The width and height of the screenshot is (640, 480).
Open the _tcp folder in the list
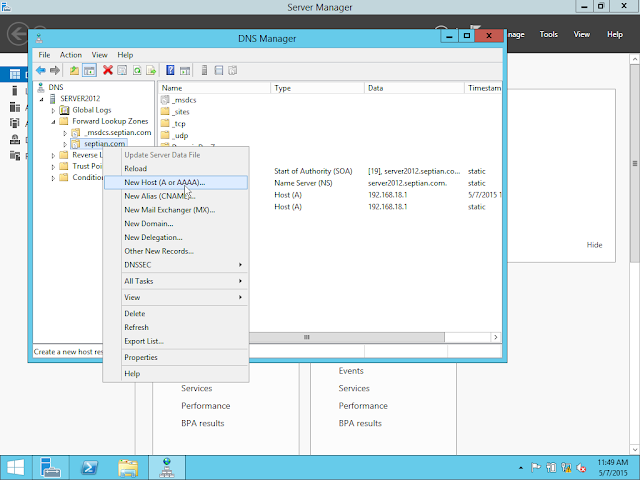coord(173,124)
